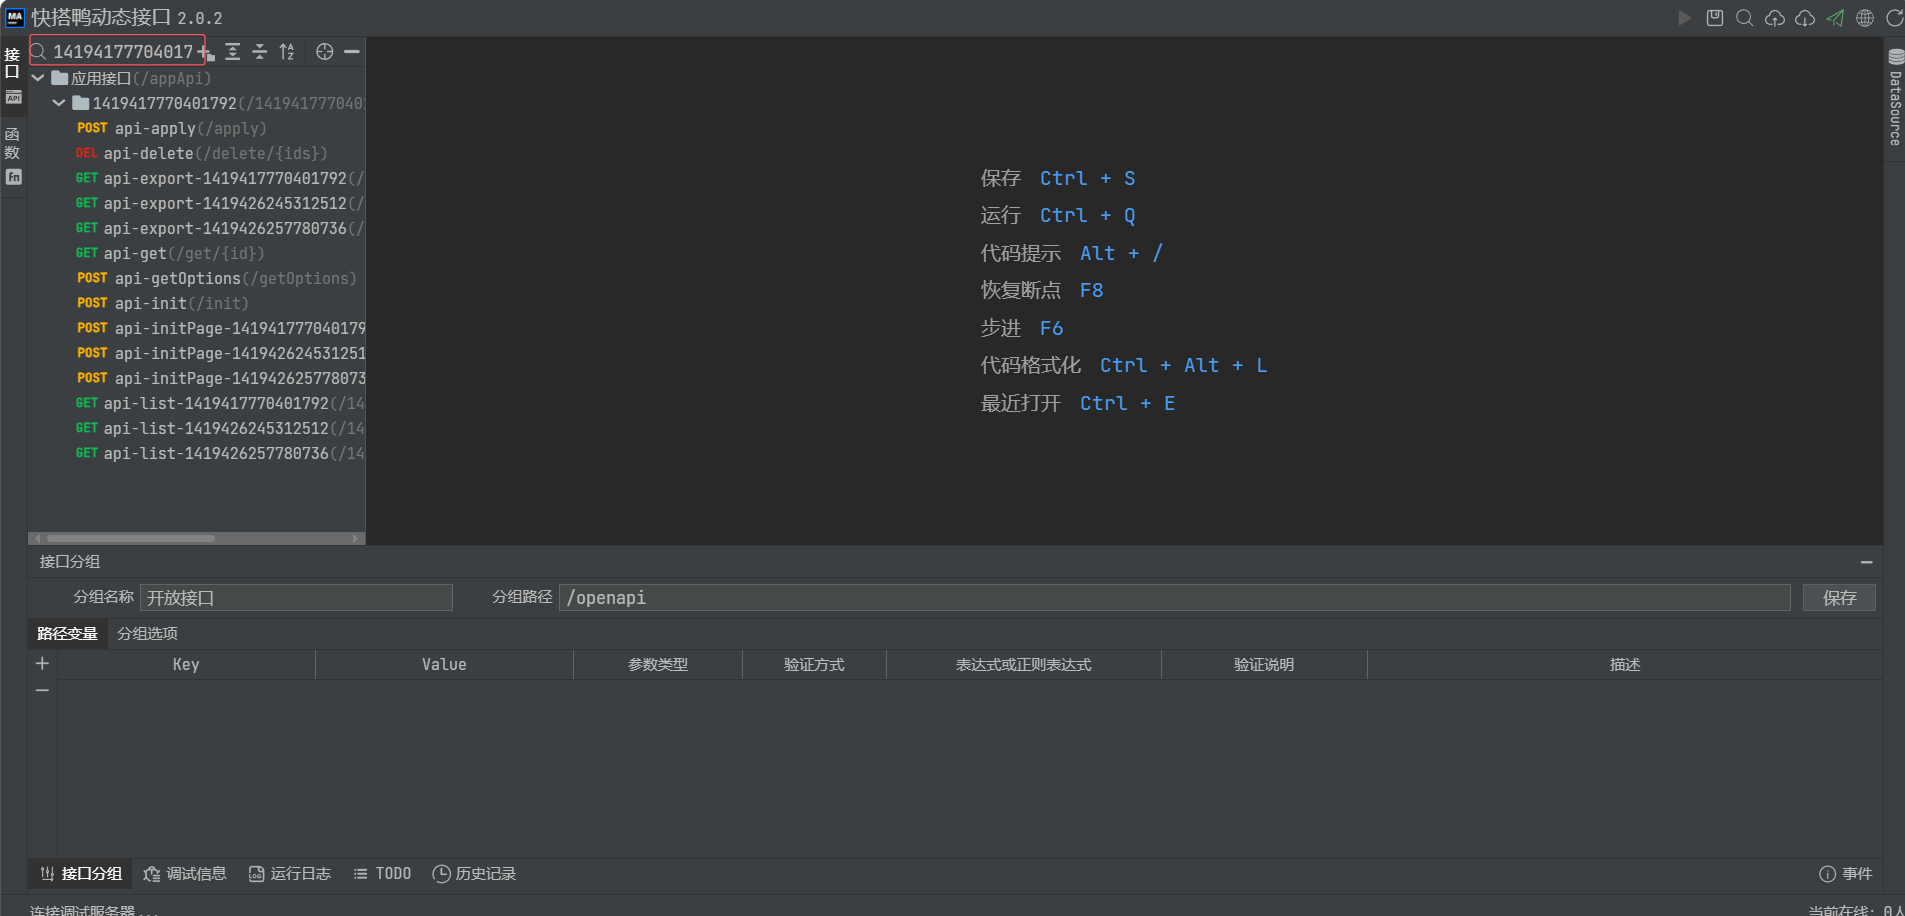Click the green paper-plane push icon
Screen dimensions: 1905x916
point(1835,18)
